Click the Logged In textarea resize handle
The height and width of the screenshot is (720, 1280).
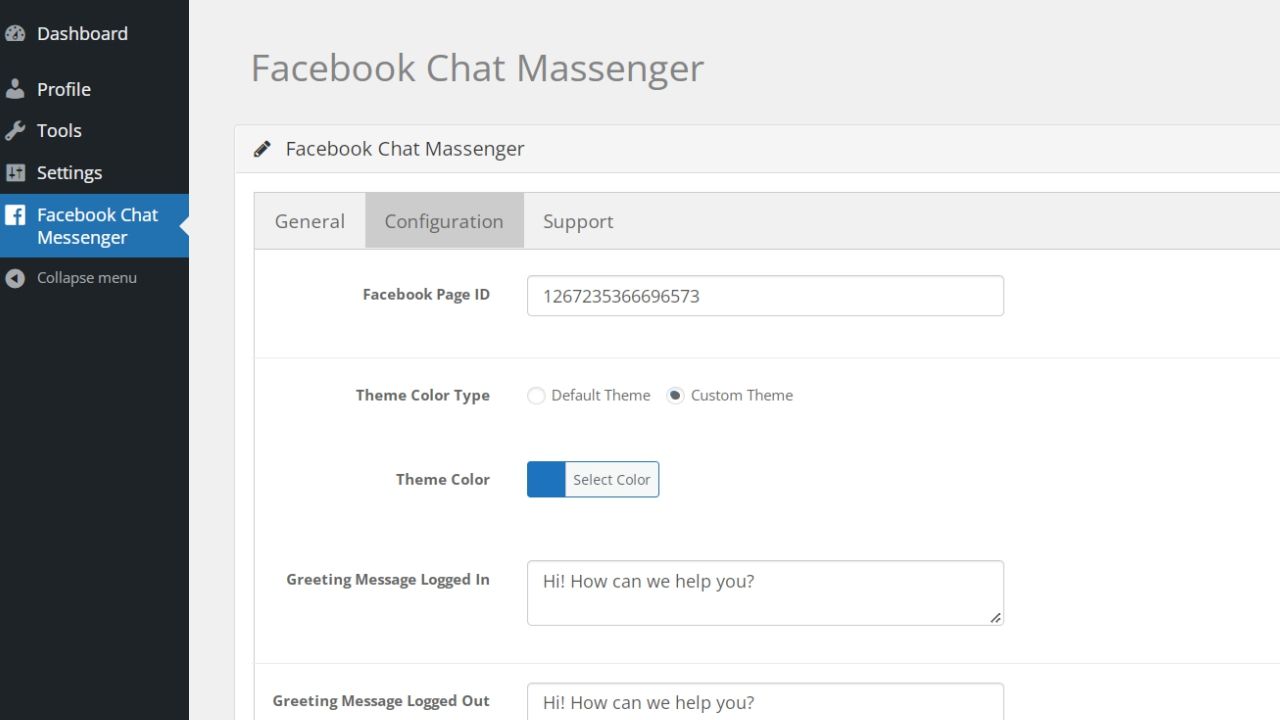(995, 618)
